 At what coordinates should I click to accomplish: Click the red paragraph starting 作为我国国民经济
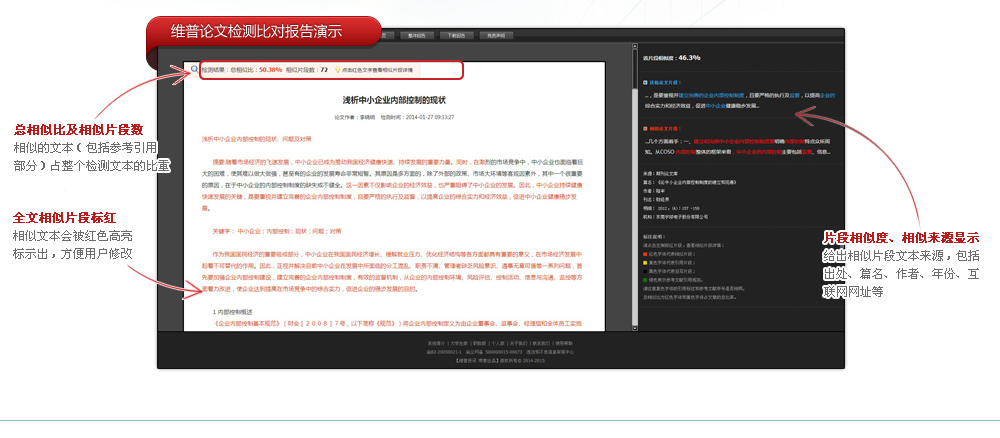[393, 272]
